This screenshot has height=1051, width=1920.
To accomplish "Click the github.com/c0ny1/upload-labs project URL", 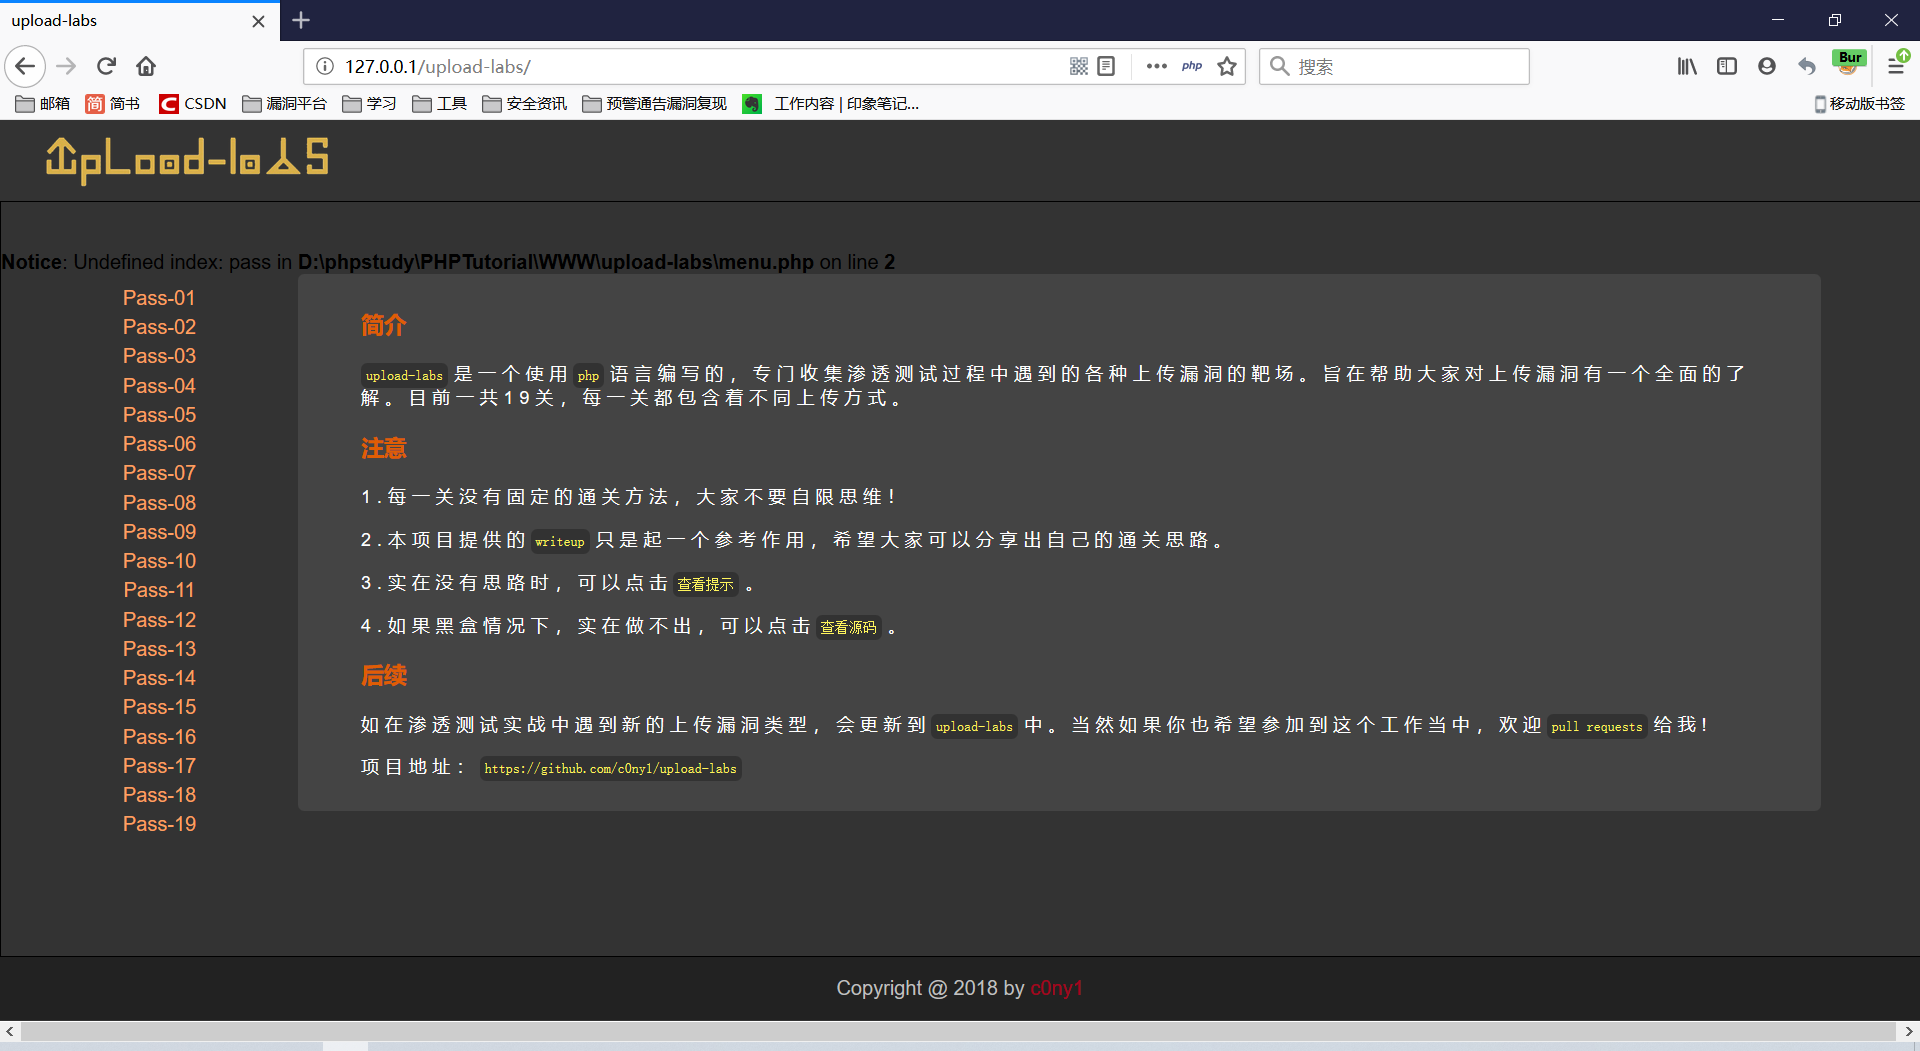I will (610, 768).
